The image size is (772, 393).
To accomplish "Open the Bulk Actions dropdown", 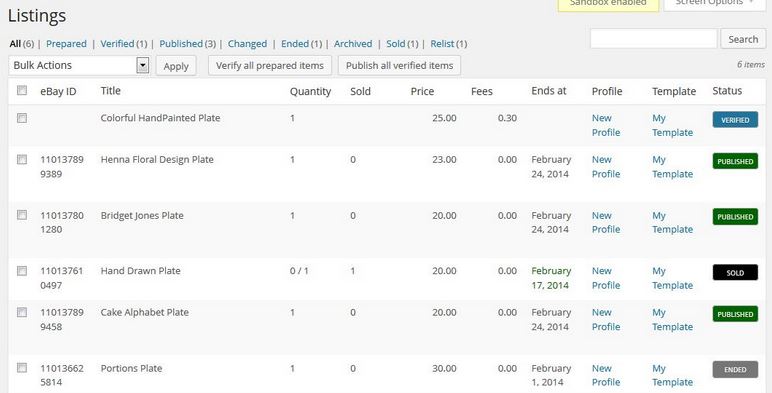I will (79, 65).
